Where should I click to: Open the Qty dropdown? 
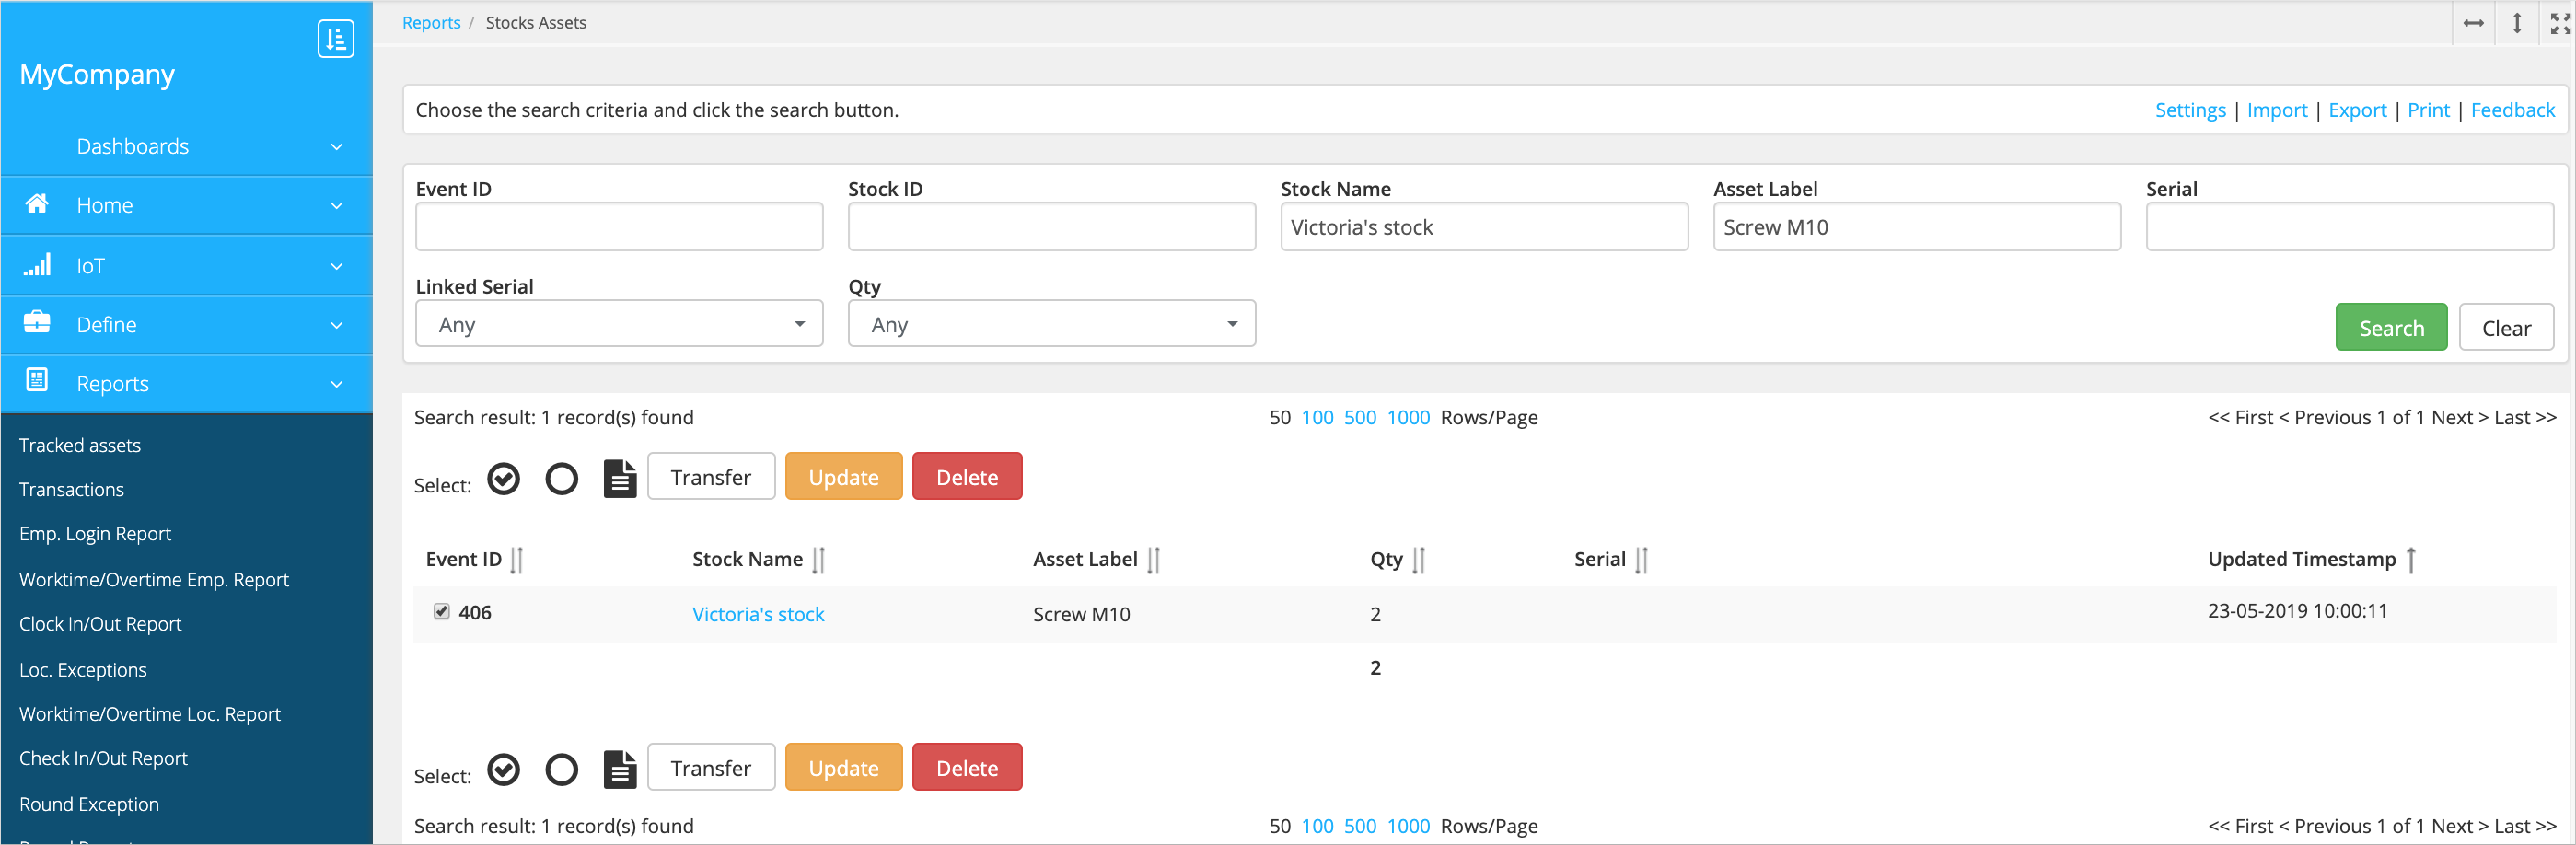tap(1051, 324)
